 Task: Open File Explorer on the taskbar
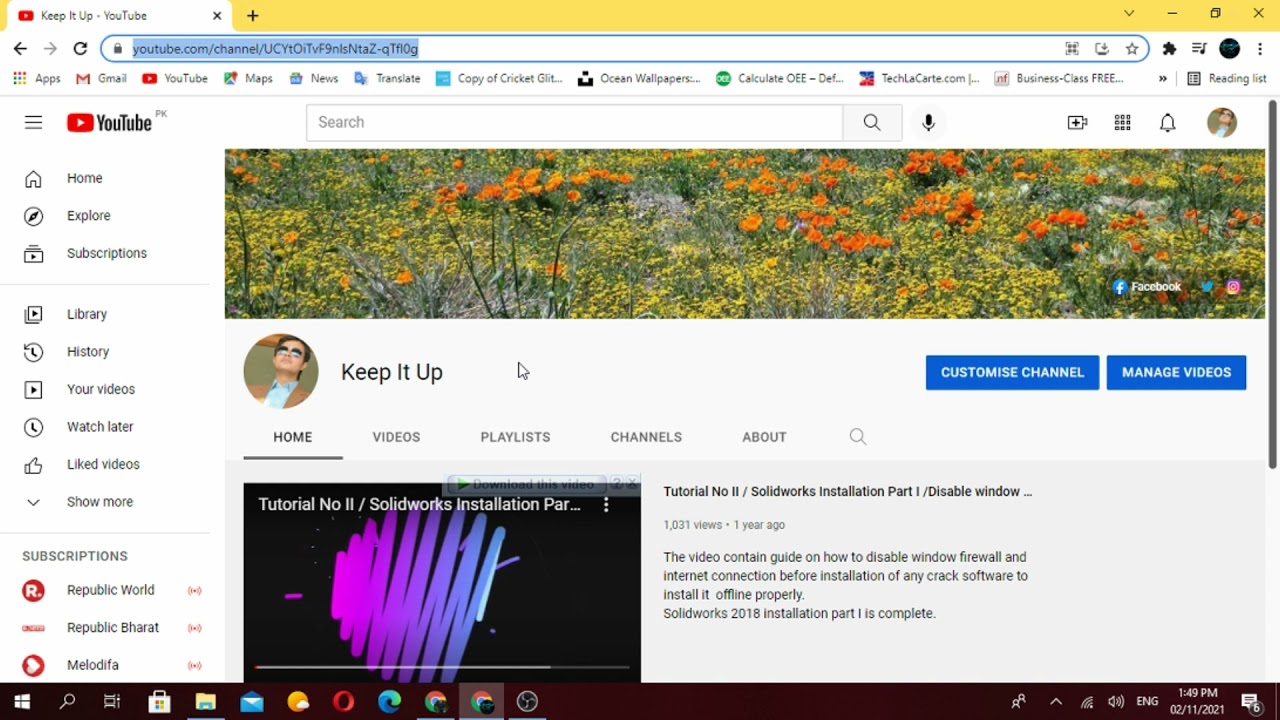tap(205, 702)
